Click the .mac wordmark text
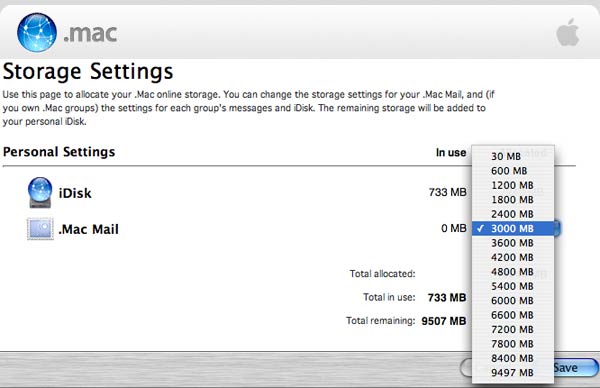The height and width of the screenshot is (388, 600). (90, 34)
